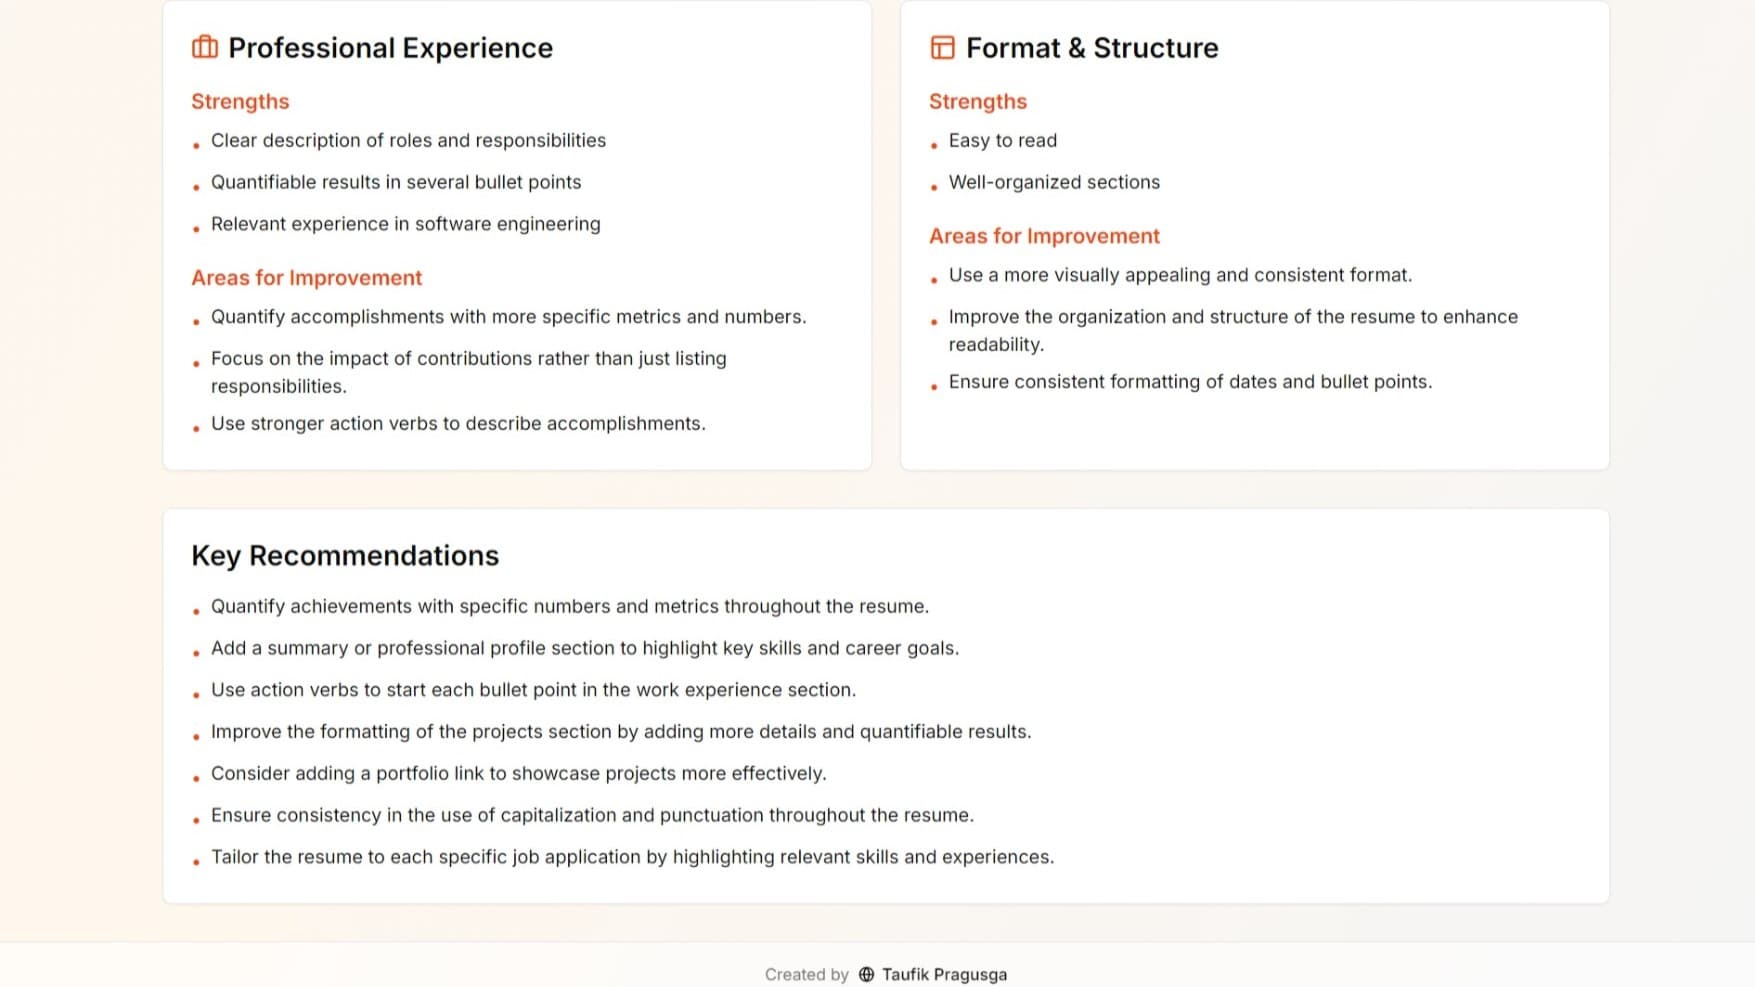The width and height of the screenshot is (1755, 987).
Task: Click the bullet beside 'Tailor the resume' recommendation
Action: pos(196,861)
